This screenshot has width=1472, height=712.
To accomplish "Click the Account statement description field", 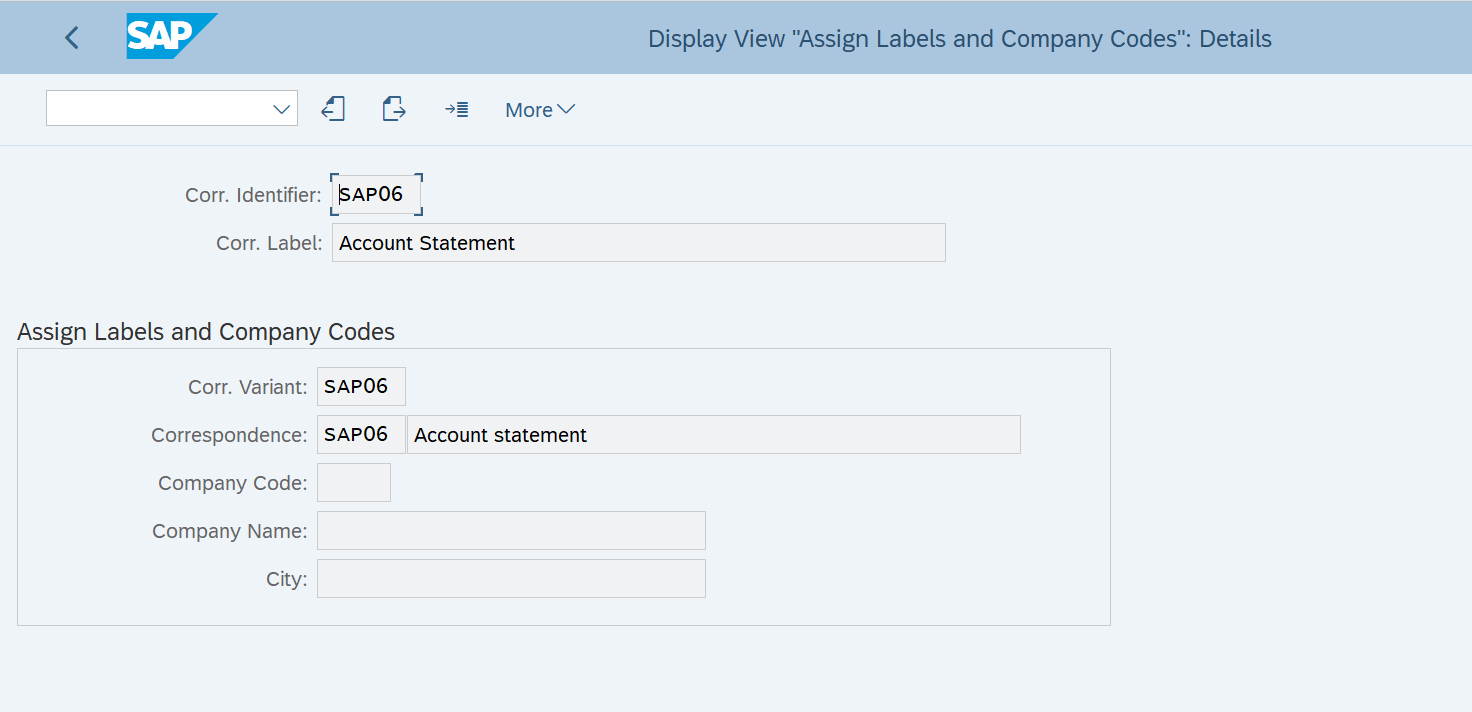I will [x=713, y=434].
